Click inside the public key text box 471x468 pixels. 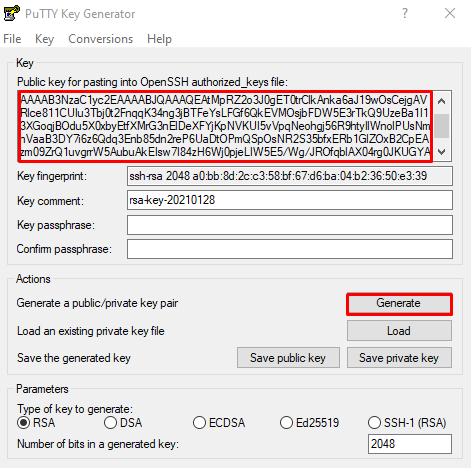(x=225, y=126)
